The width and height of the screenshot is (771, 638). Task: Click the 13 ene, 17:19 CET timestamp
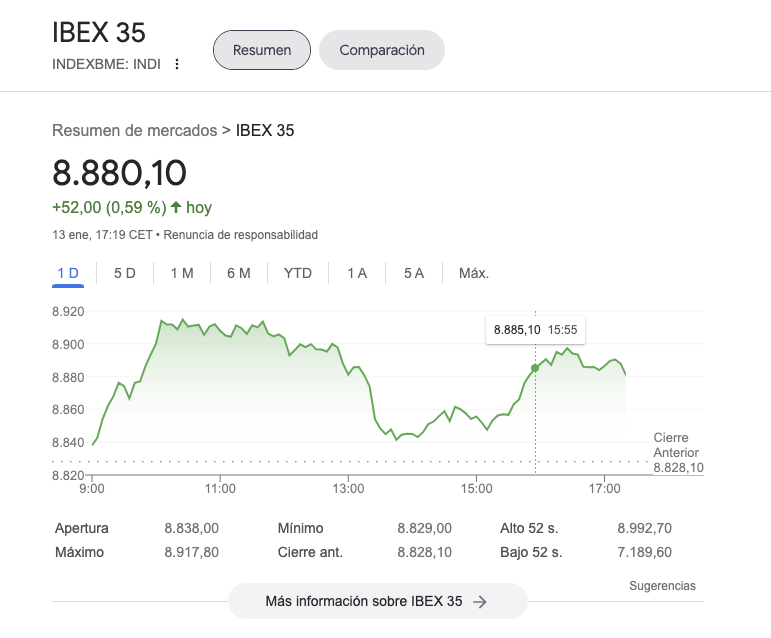point(102,235)
